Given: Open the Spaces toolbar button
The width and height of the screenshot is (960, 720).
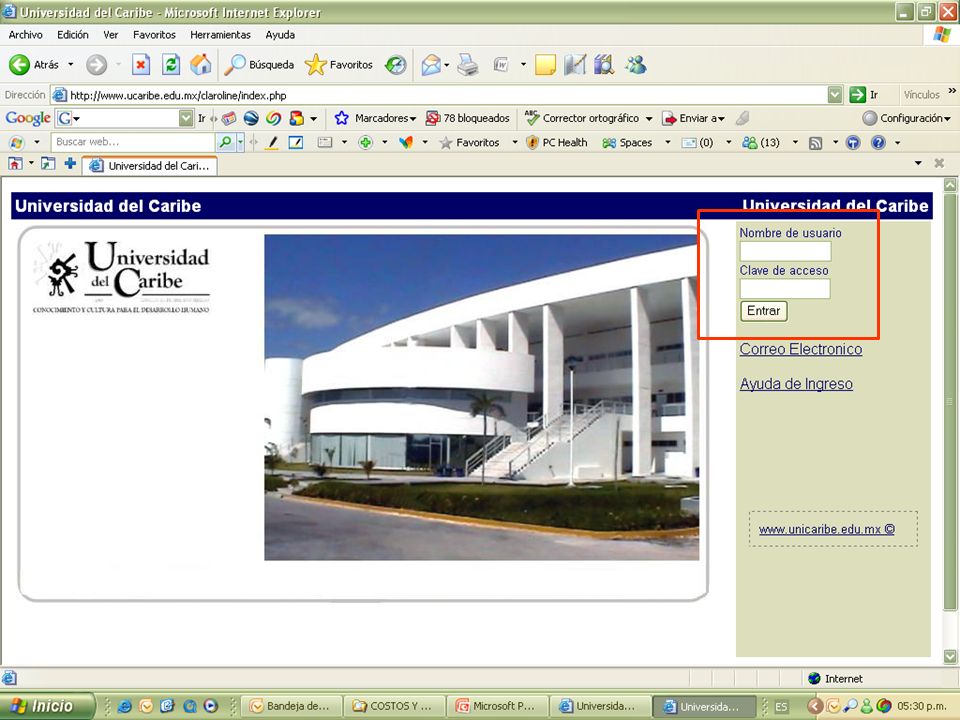Looking at the screenshot, I should [x=628, y=143].
